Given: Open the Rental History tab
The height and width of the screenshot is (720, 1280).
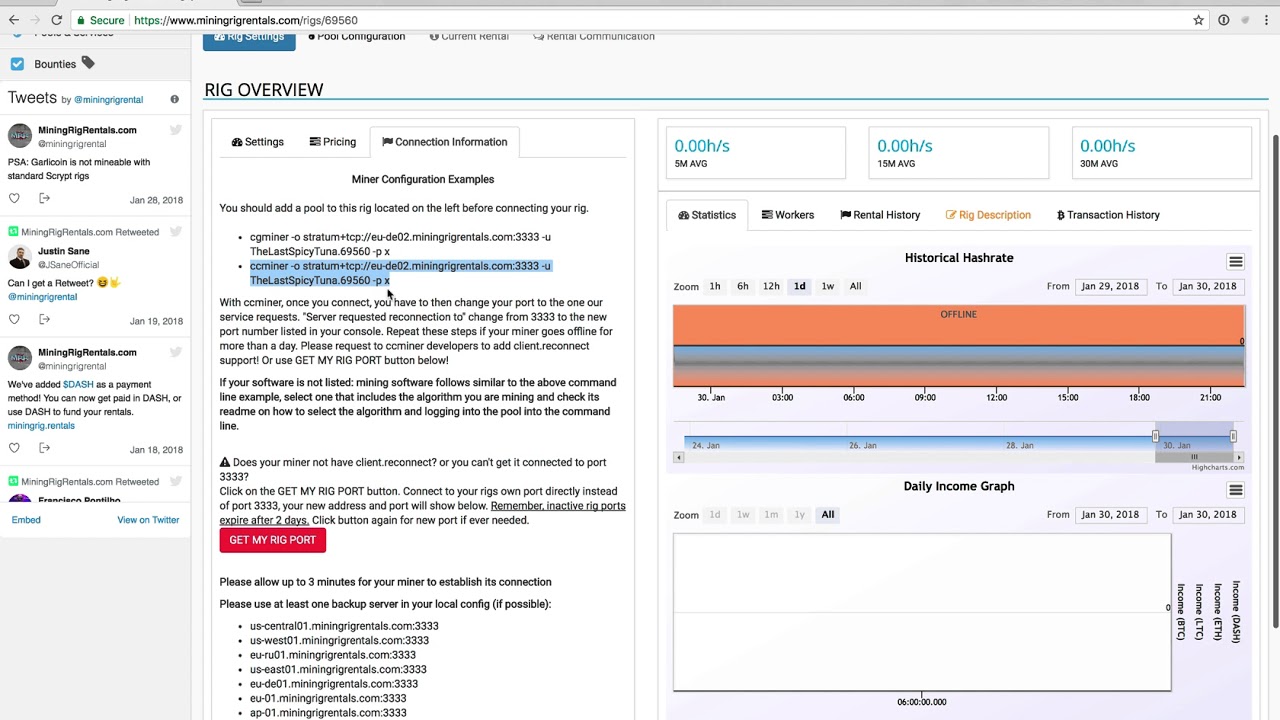Looking at the screenshot, I should [880, 215].
